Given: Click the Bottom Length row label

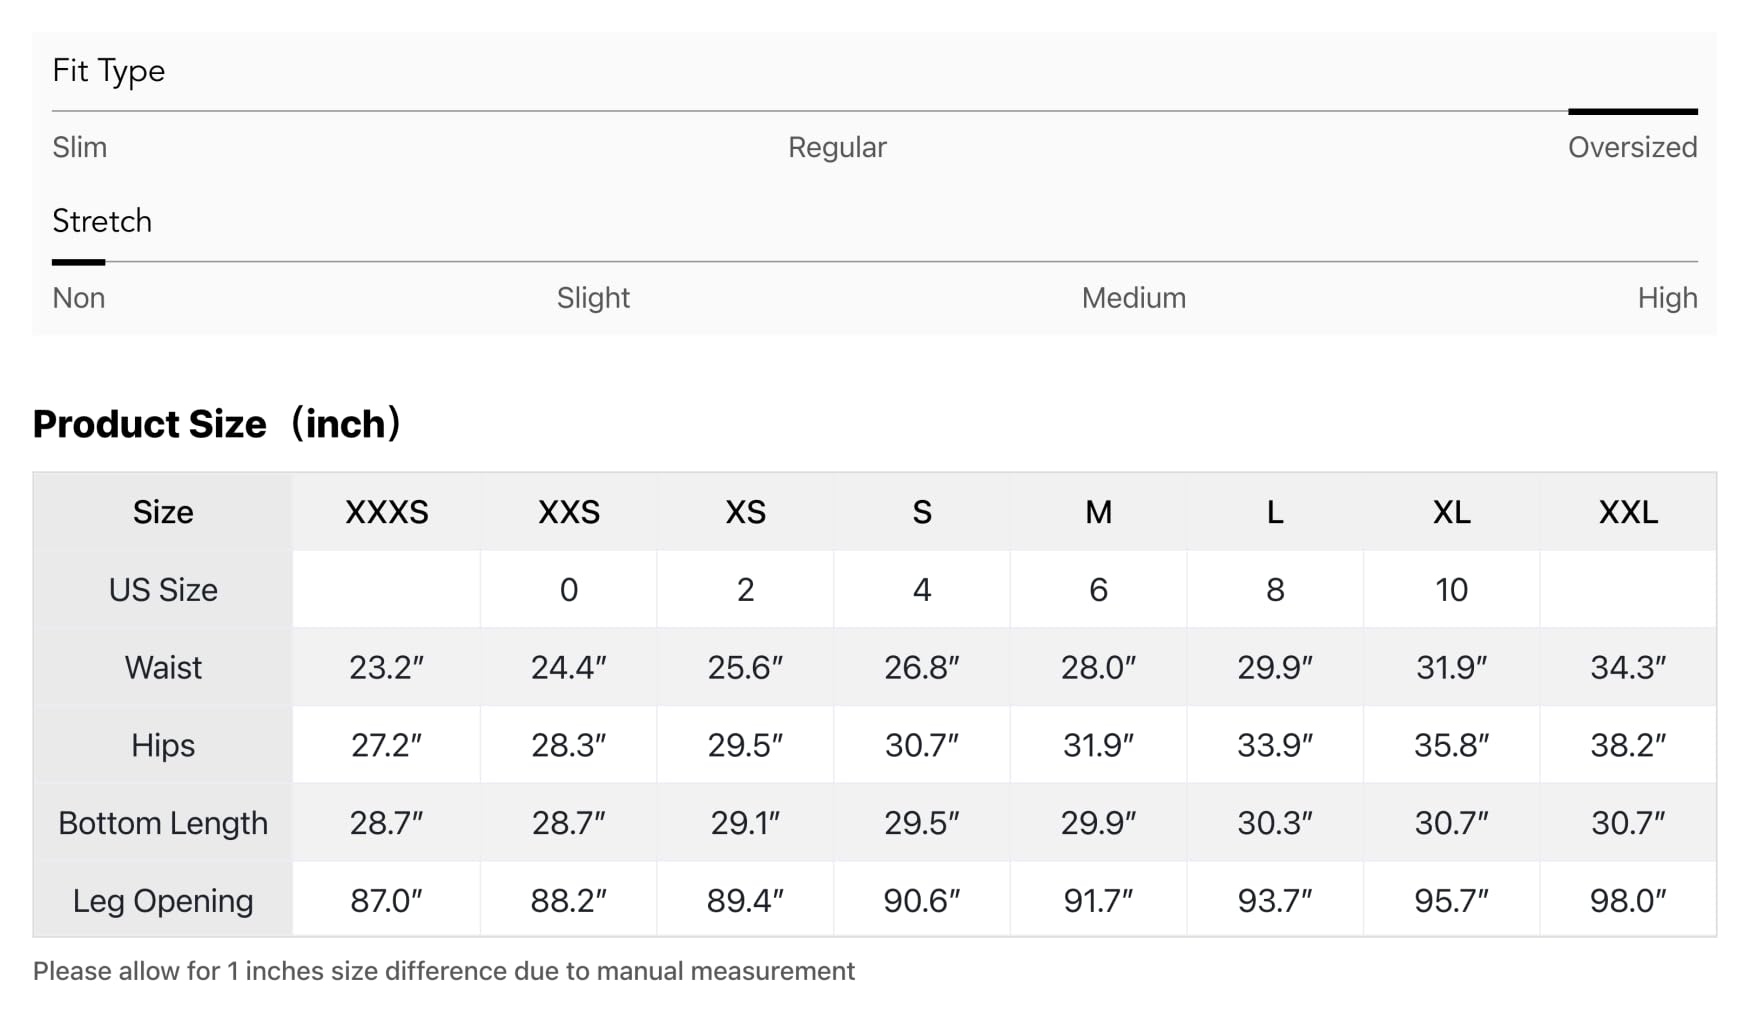Looking at the screenshot, I should 163,823.
